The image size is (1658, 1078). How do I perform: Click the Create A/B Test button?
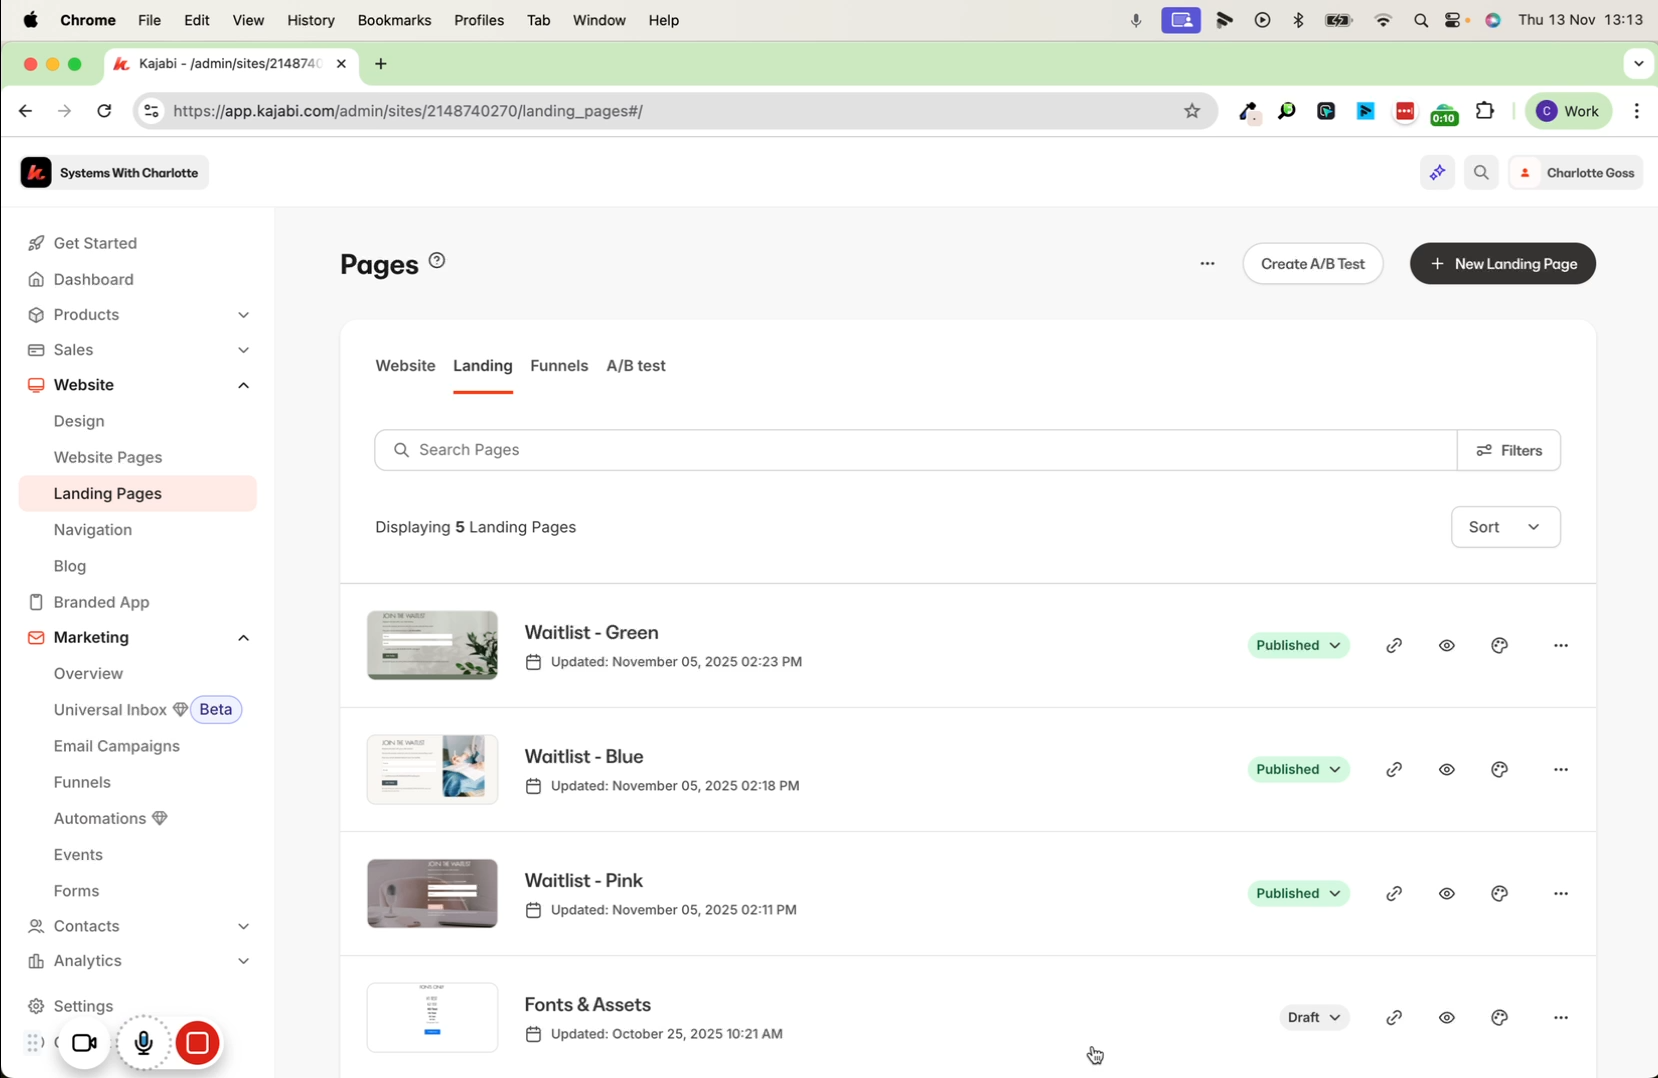pos(1312,264)
